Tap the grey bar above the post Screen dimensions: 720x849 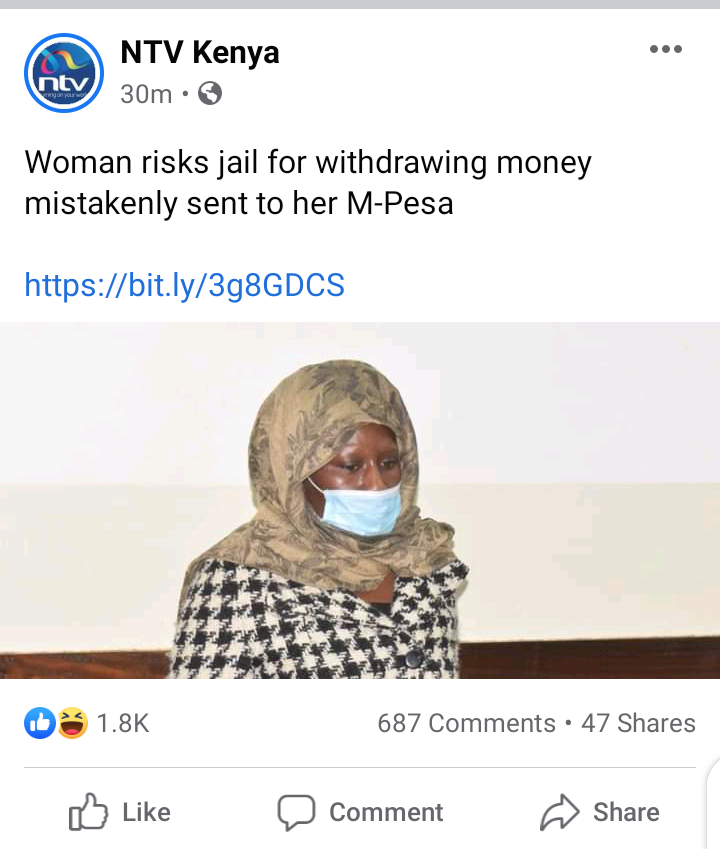click(360, 4)
